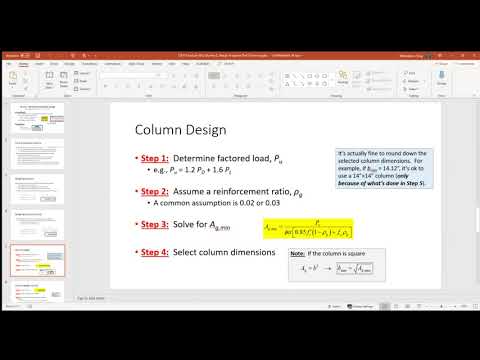Click the Comments button
This screenshot has width=480, height=360.
click(465, 64)
